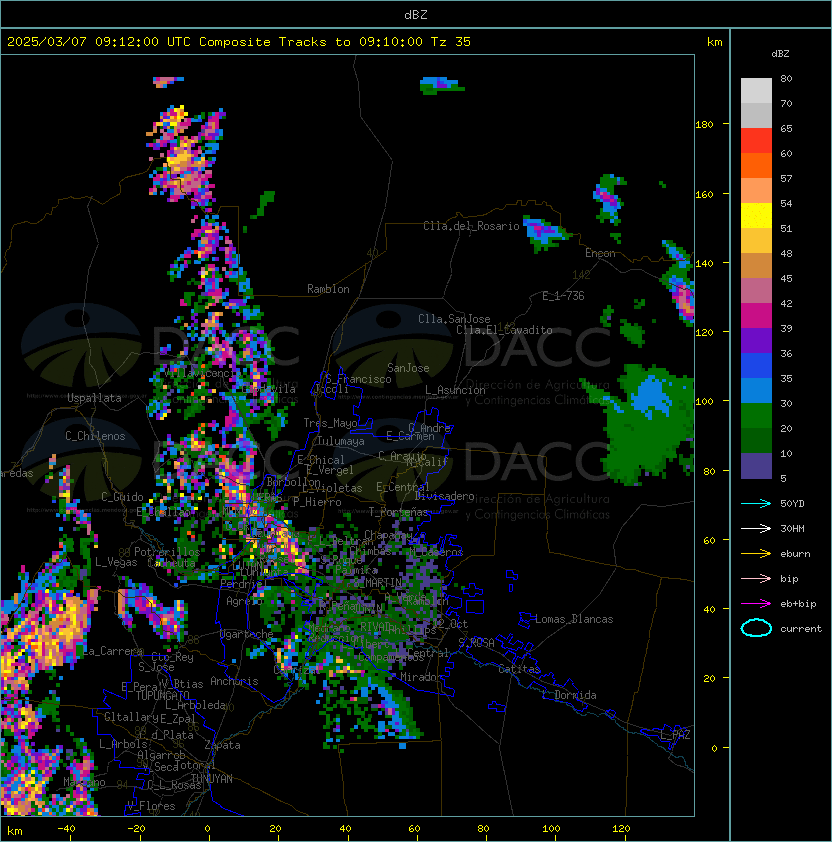This screenshot has height=842, width=832.
Task: Click the cyan 50YD track arrow in legend
Action: (x=756, y=503)
